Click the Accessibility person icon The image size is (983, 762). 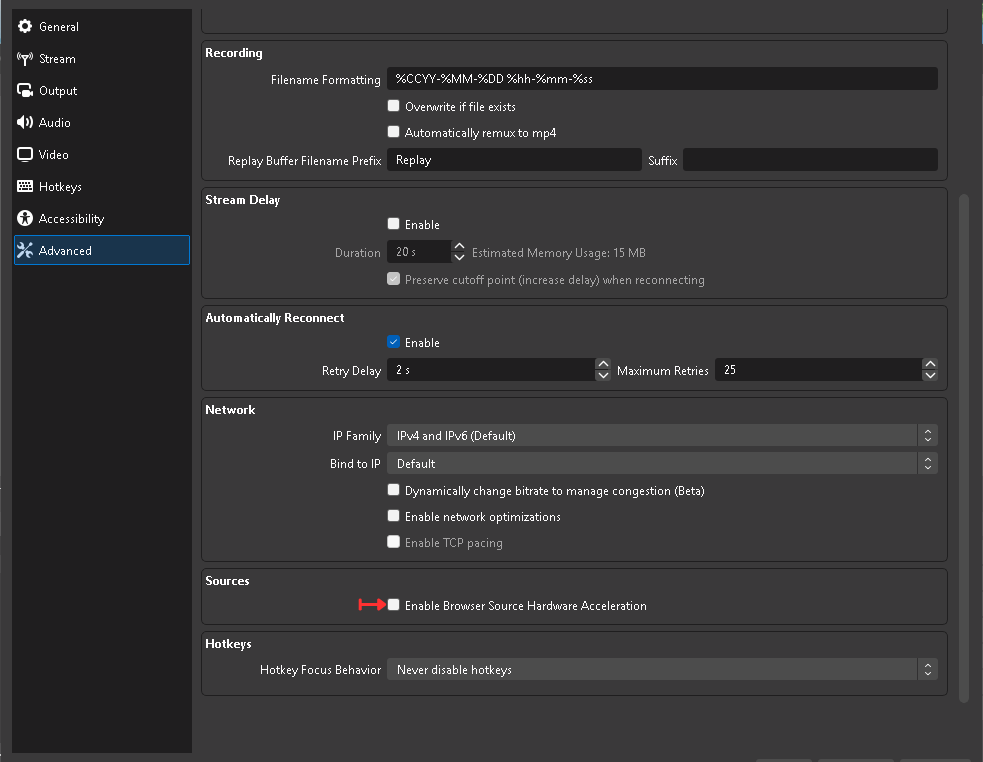[x=25, y=218]
